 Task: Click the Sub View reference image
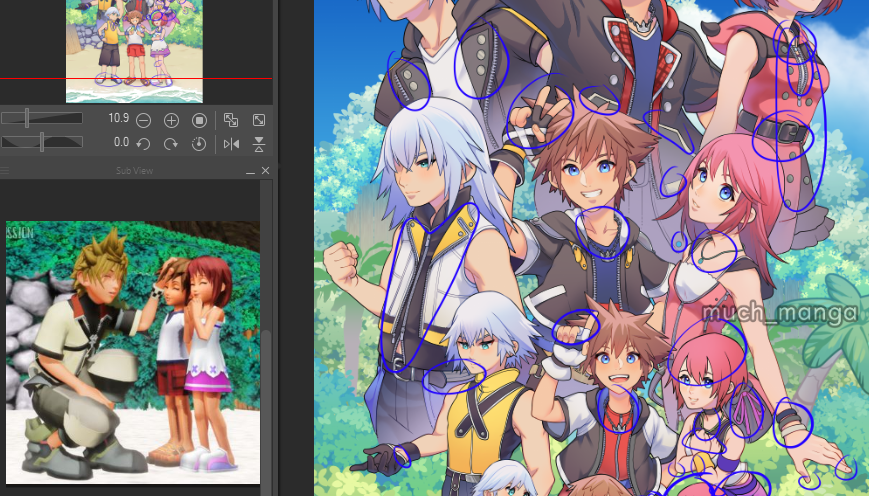tap(133, 352)
